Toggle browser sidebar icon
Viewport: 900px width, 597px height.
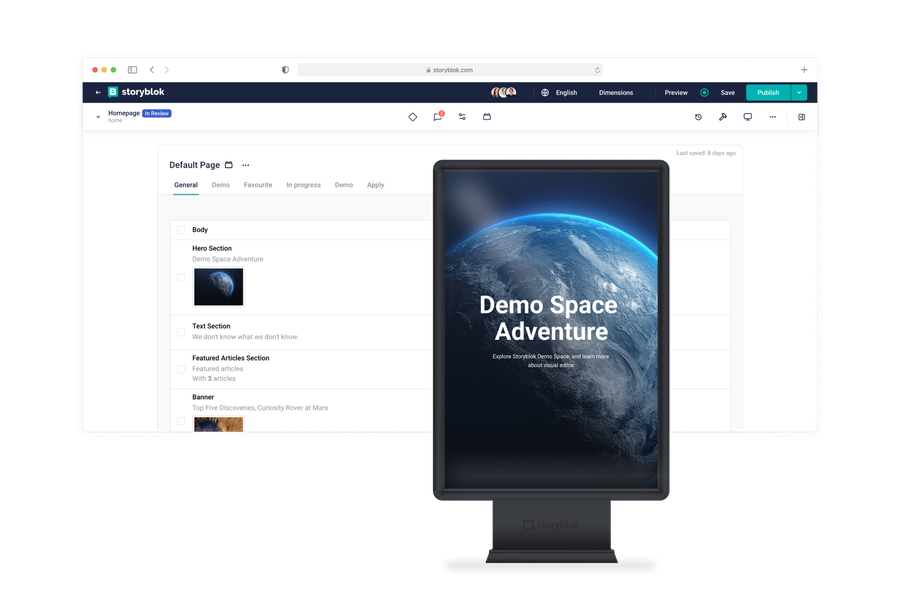(133, 69)
